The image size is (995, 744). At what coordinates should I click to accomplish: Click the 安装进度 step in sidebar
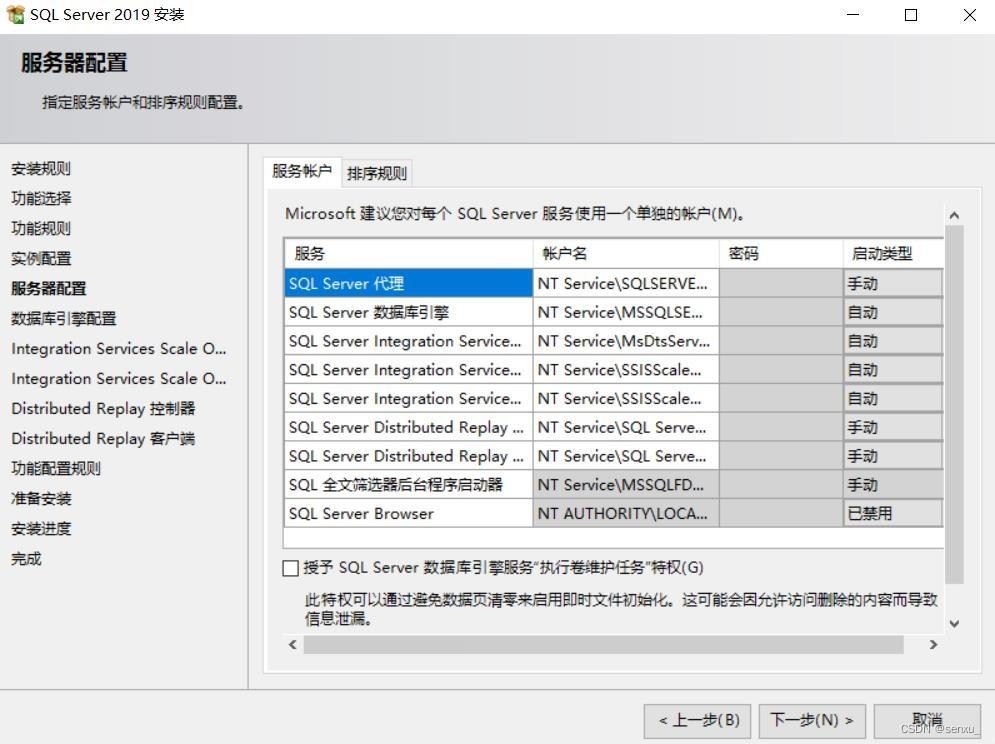coord(41,529)
